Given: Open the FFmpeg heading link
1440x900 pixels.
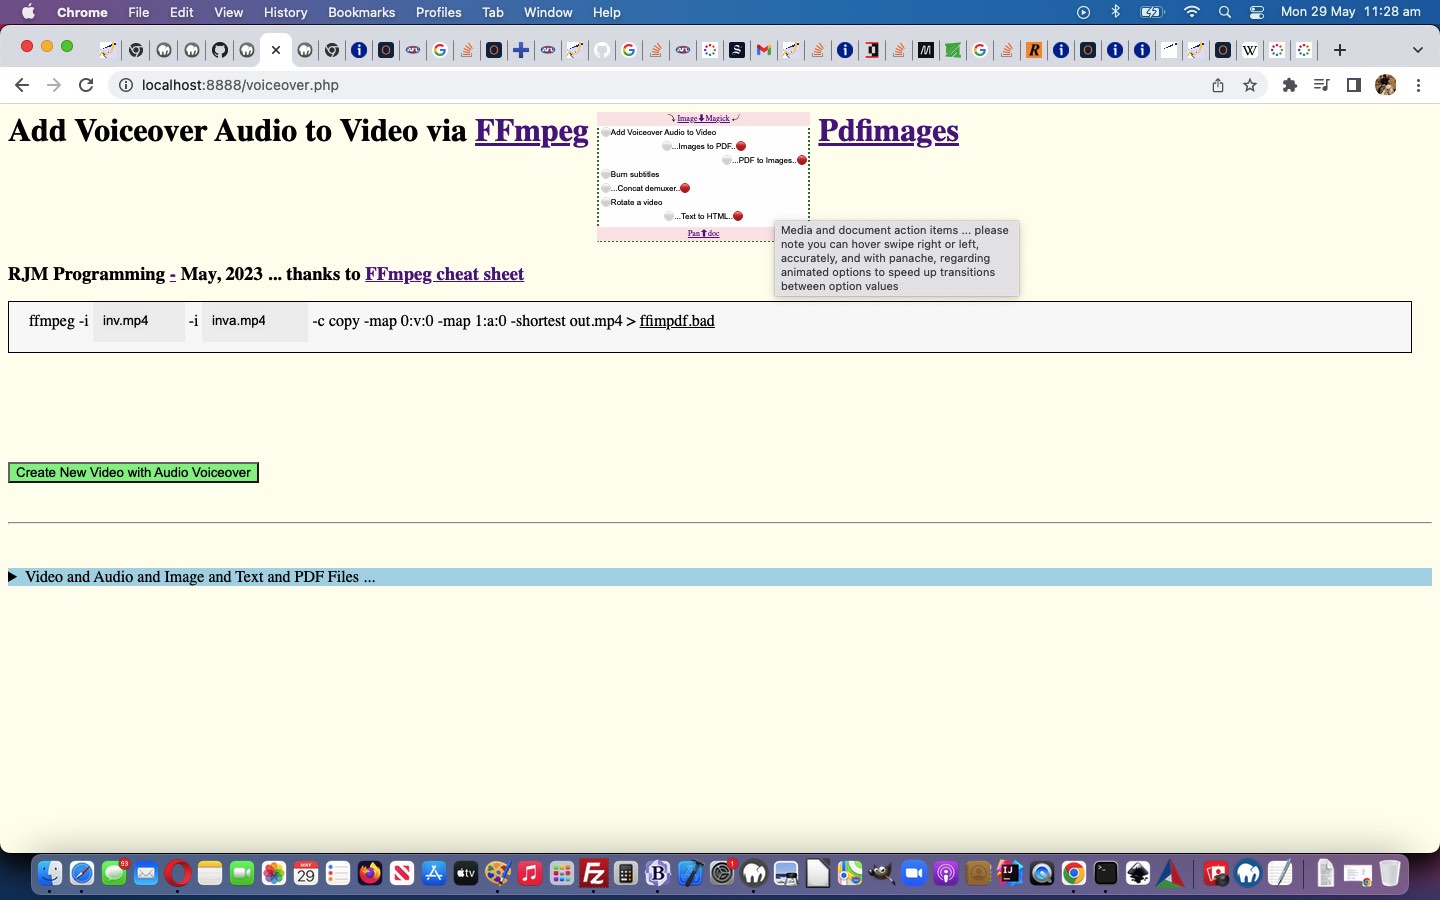Looking at the screenshot, I should pyautogui.click(x=531, y=131).
